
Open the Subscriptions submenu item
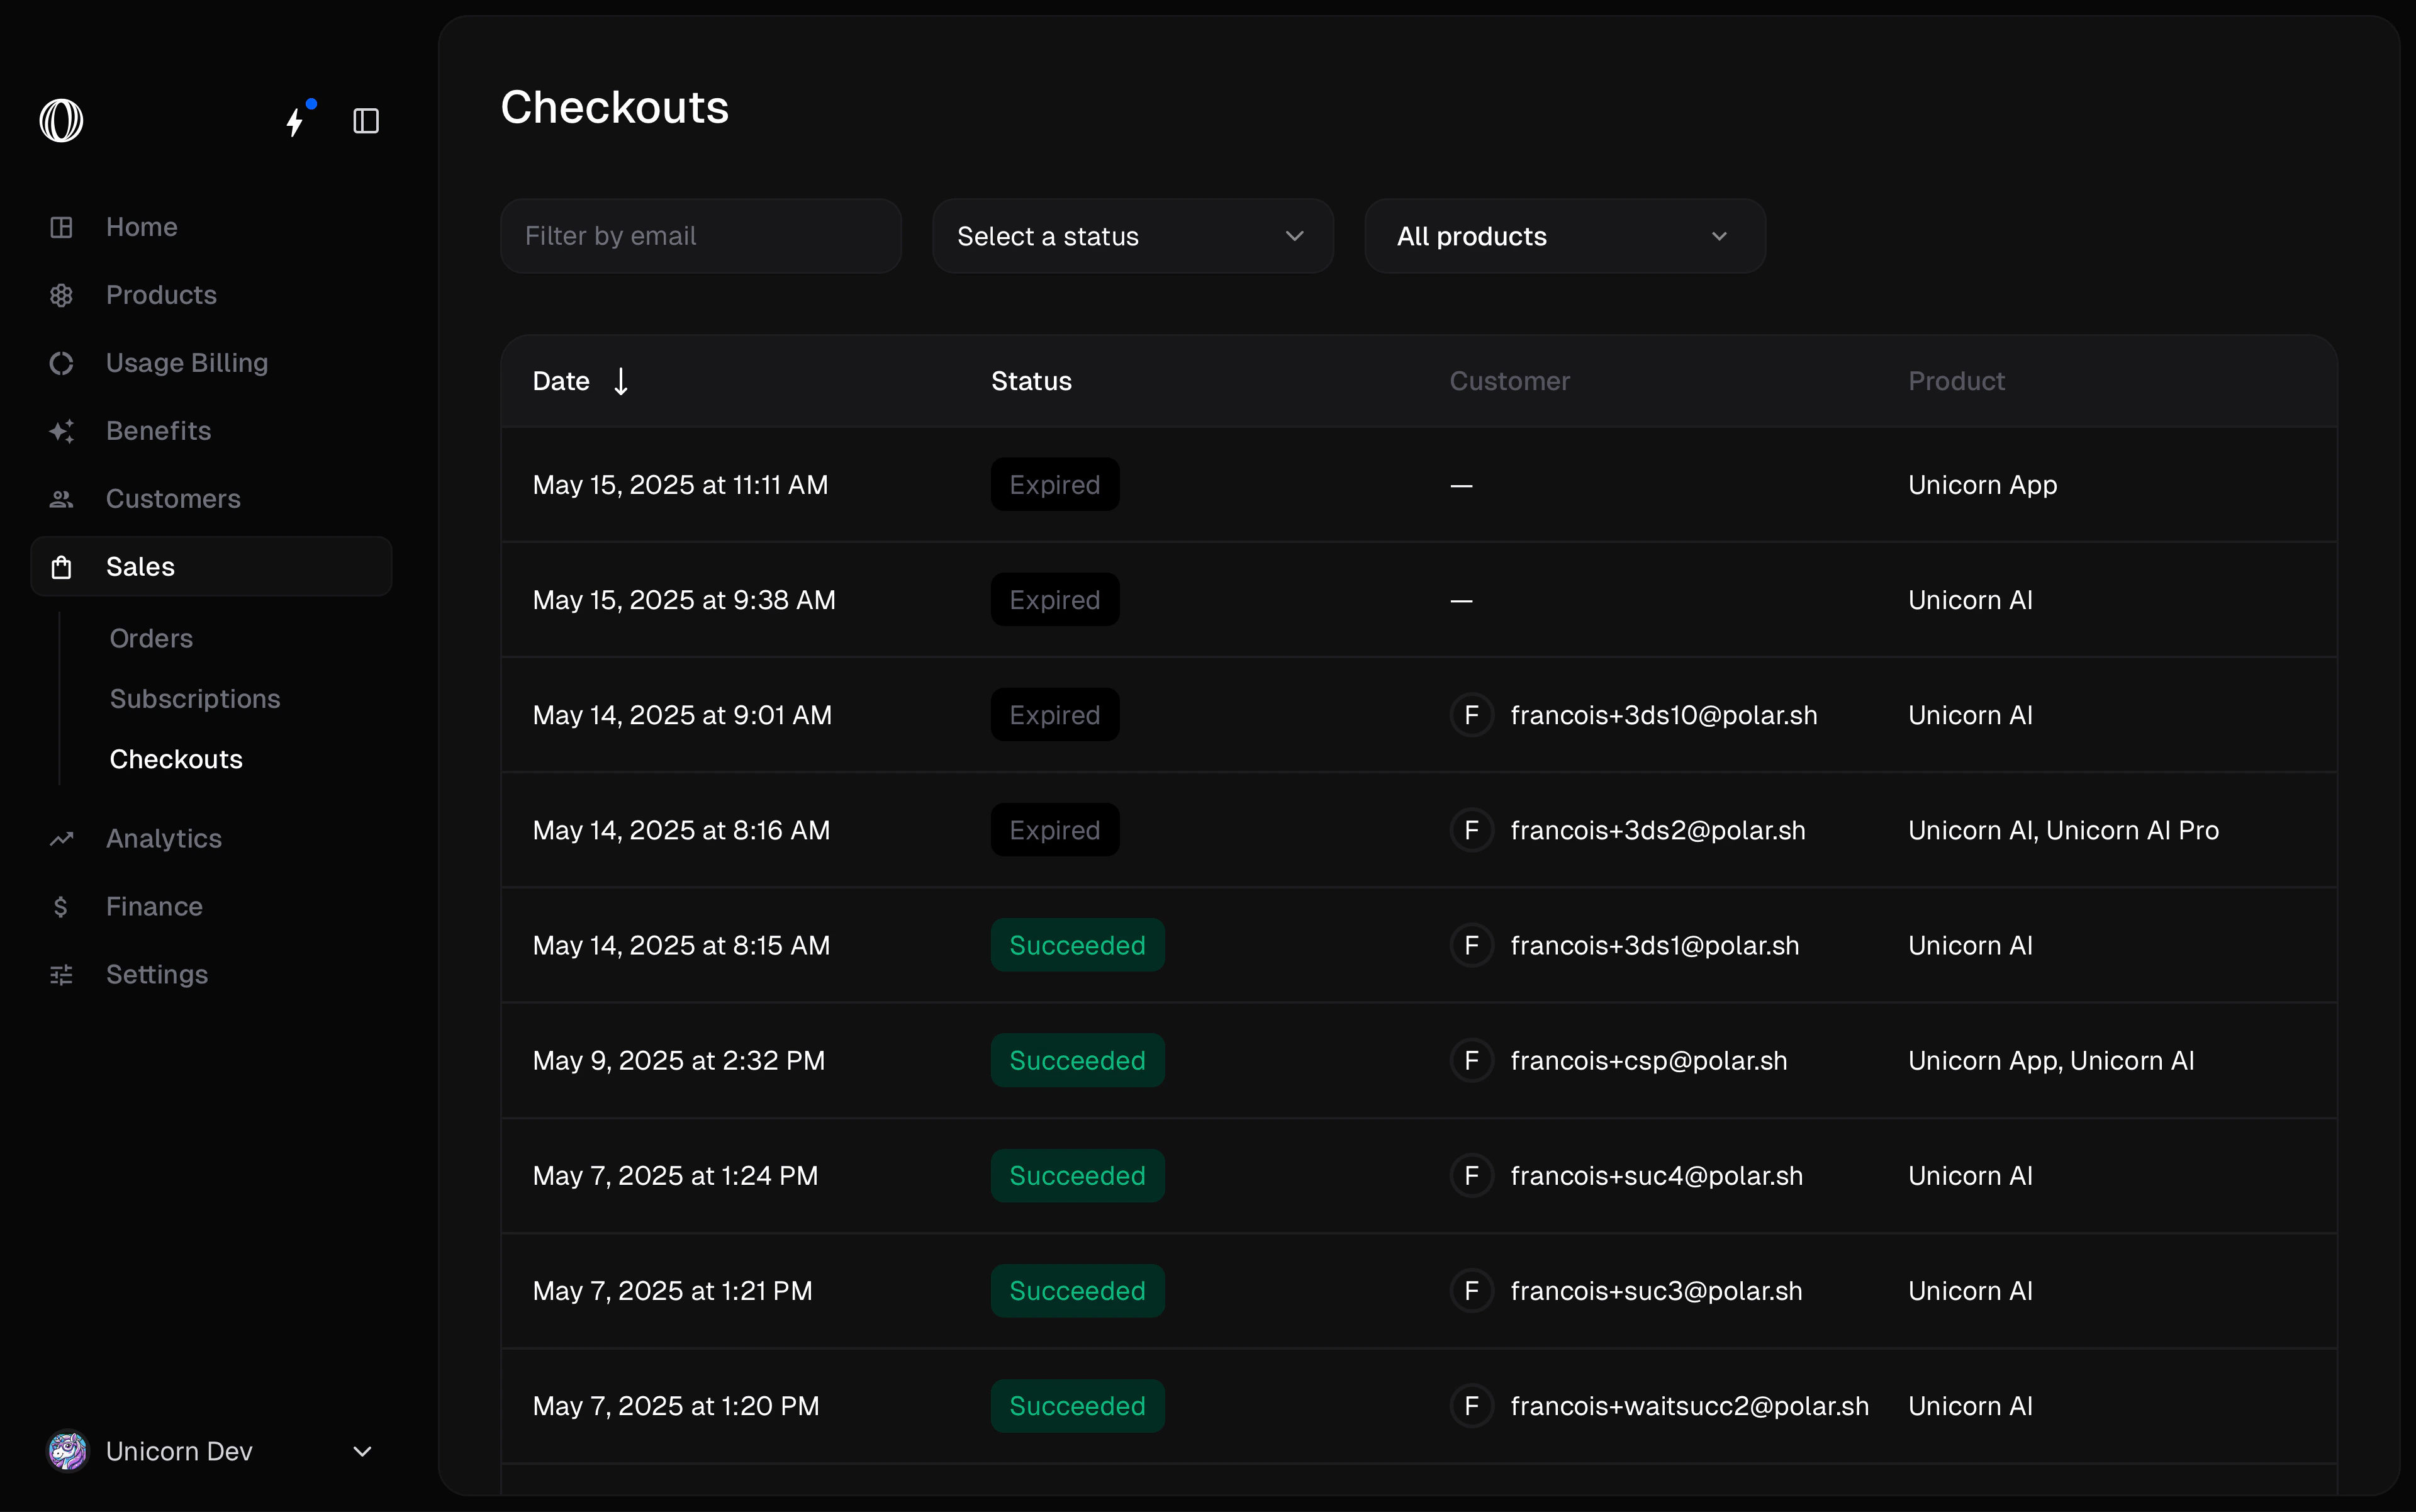tap(195, 698)
